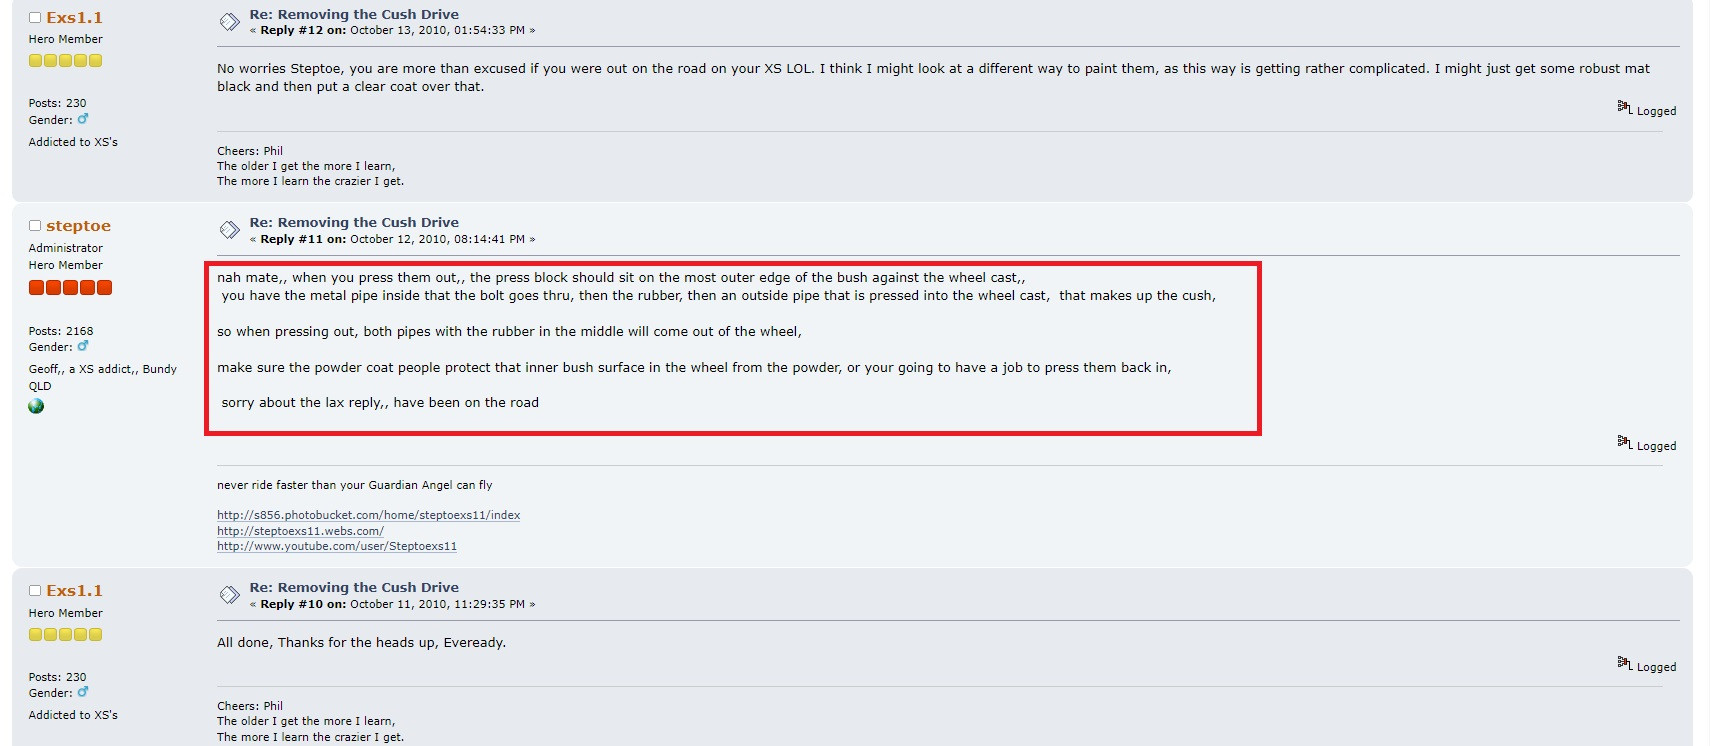
Task: Open the Reply #10 post title link
Action: pyautogui.click(x=354, y=587)
